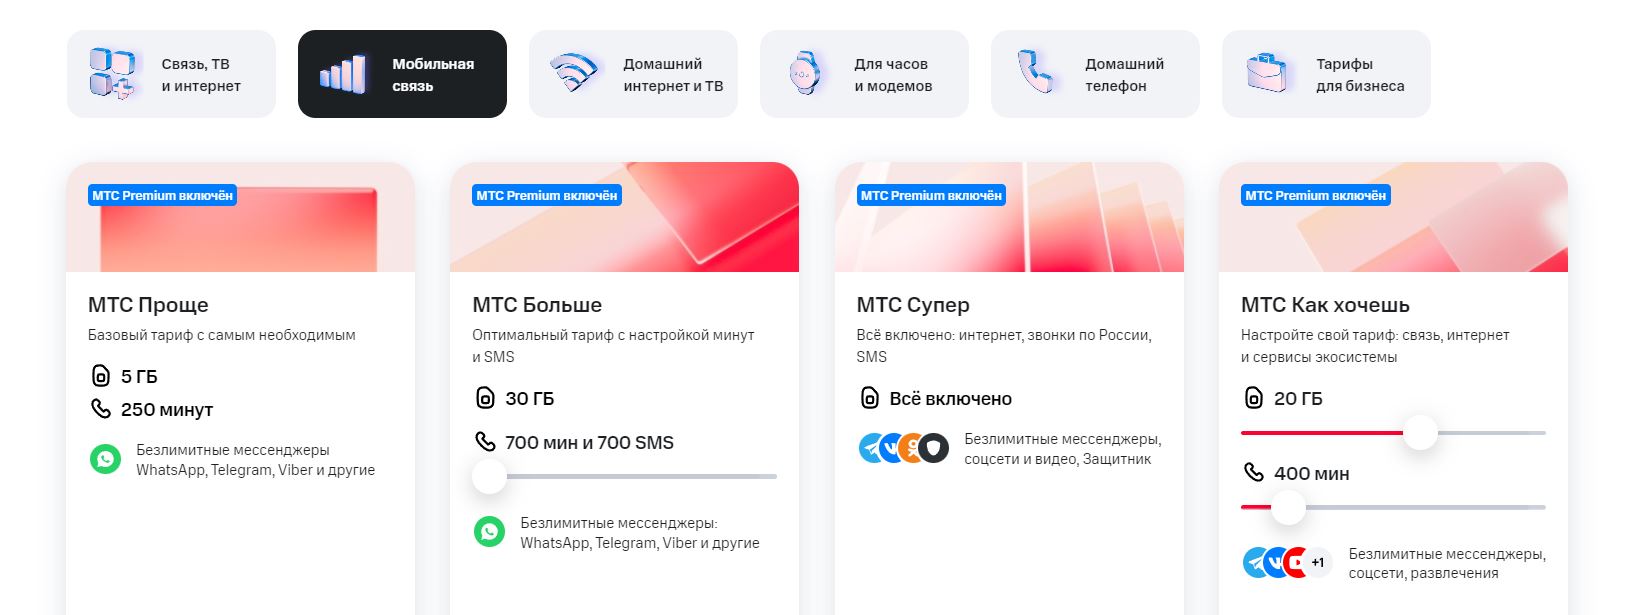Open the МТС Больше tariff title
This screenshot has width=1631, height=615.
(537, 305)
